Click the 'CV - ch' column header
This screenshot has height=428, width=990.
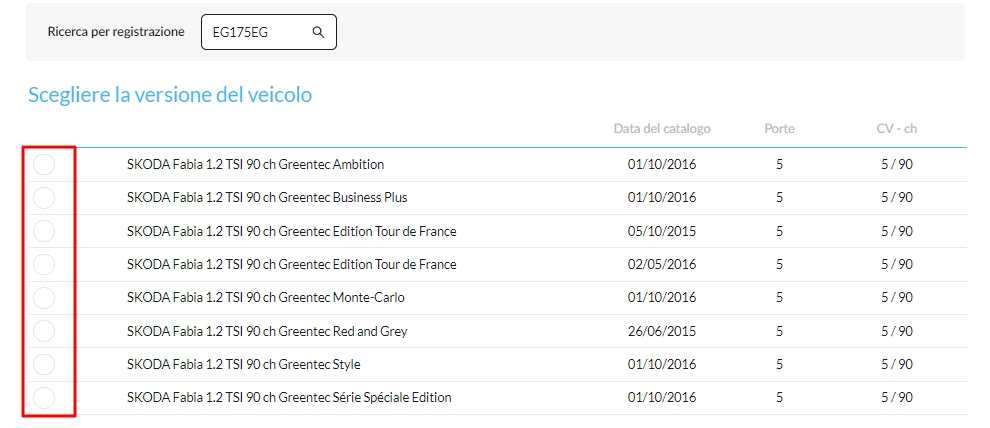tap(897, 129)
